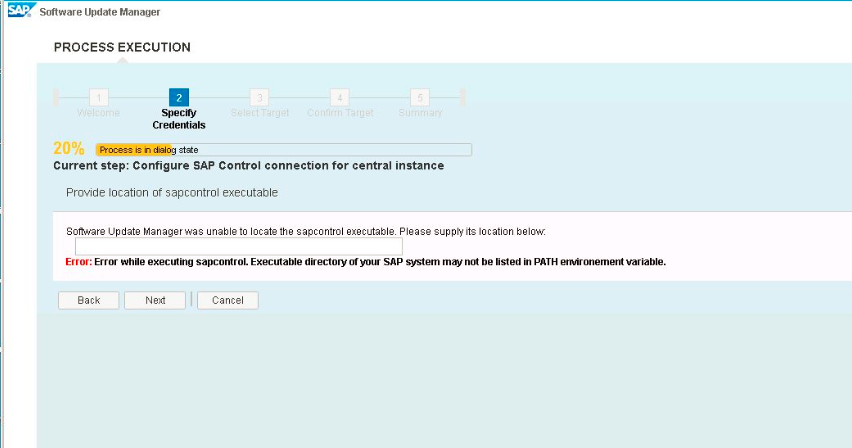
Task: Click the 'Current step: Configure SAP Control connection' text
Action: (249, 166)
